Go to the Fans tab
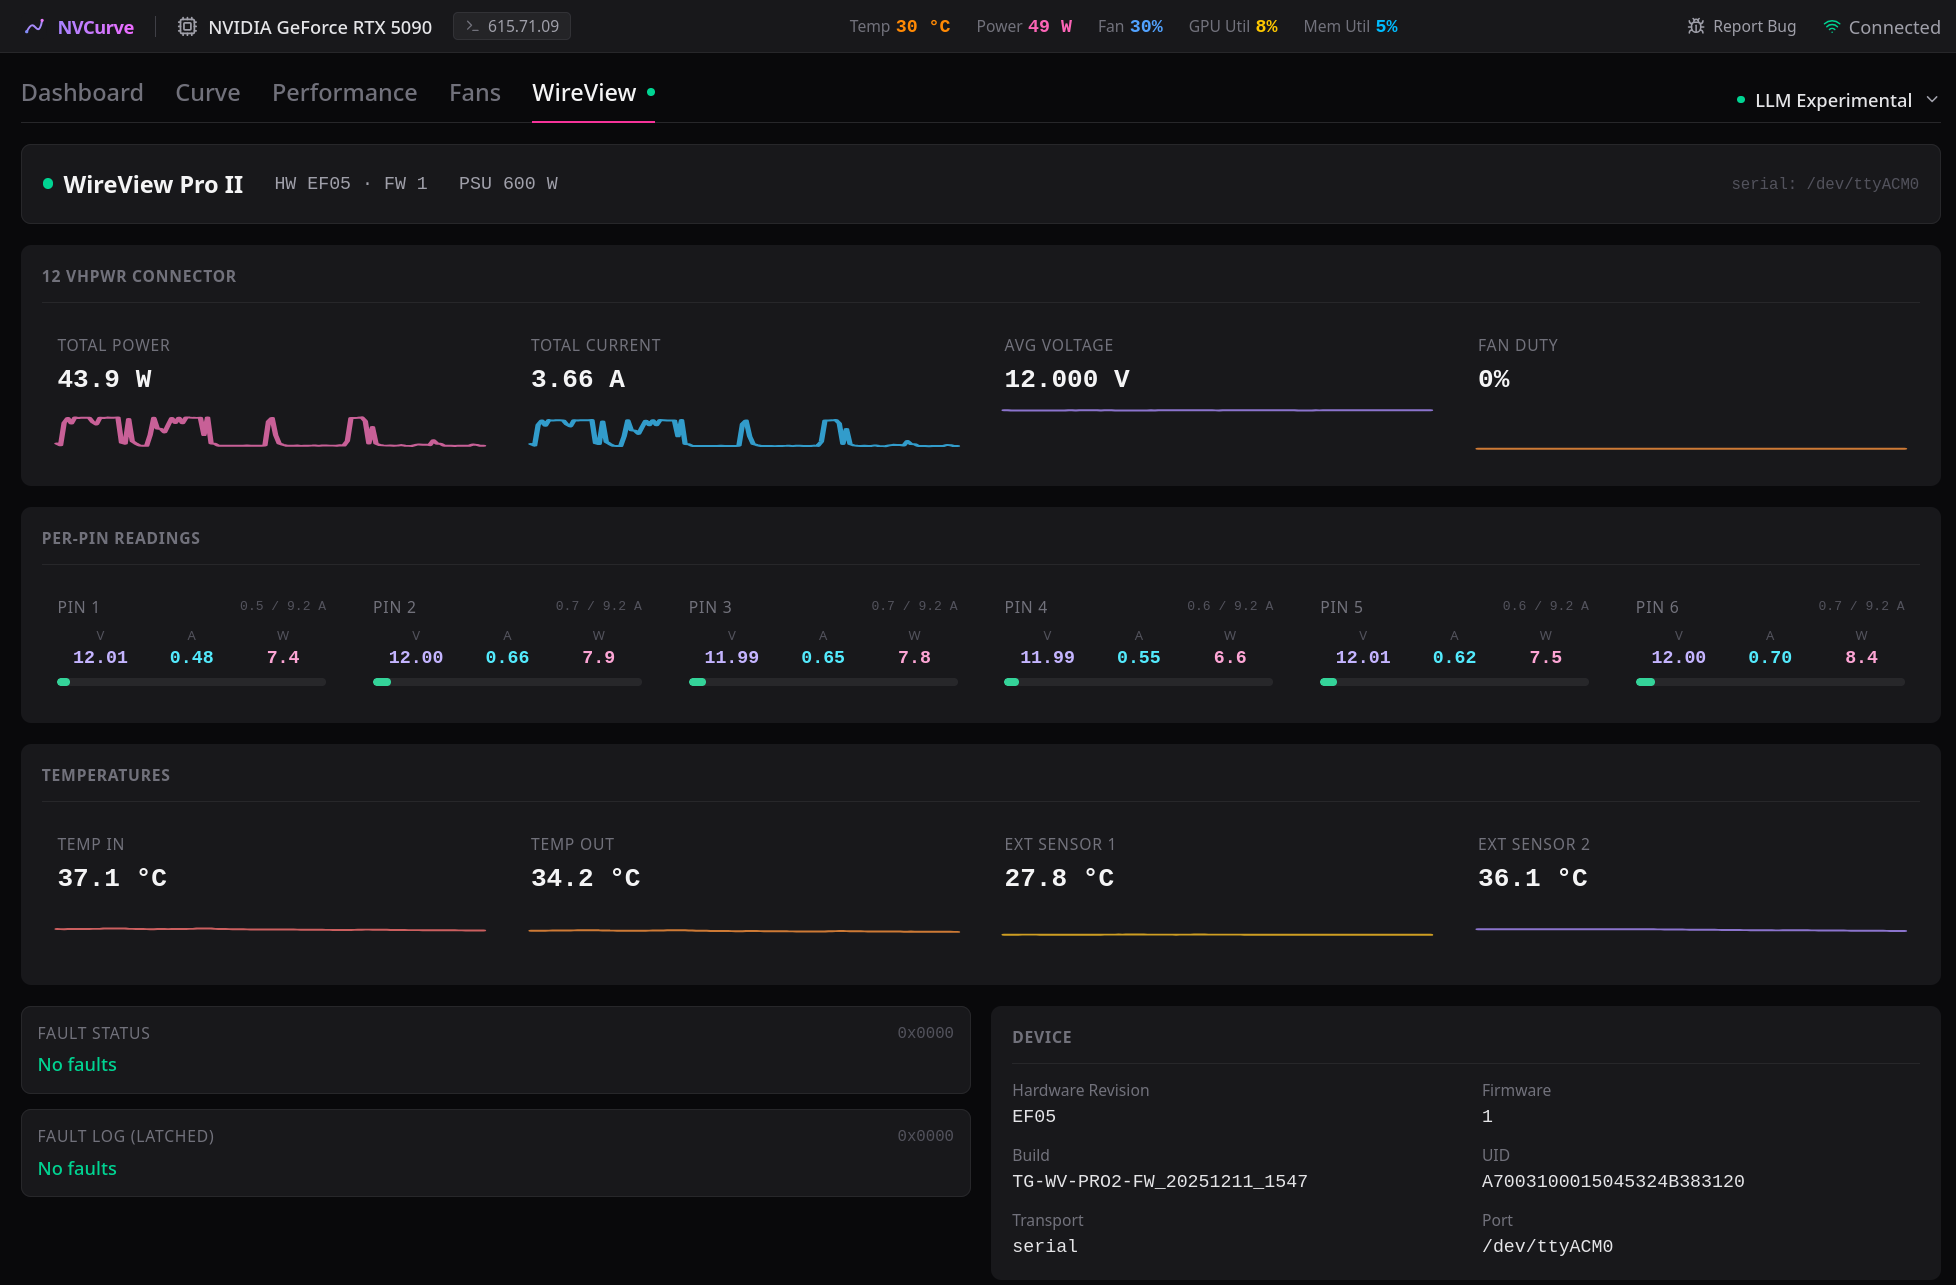Image resolution: width=1956 pixels, height=1285 pixels. (x=475, y=93)
